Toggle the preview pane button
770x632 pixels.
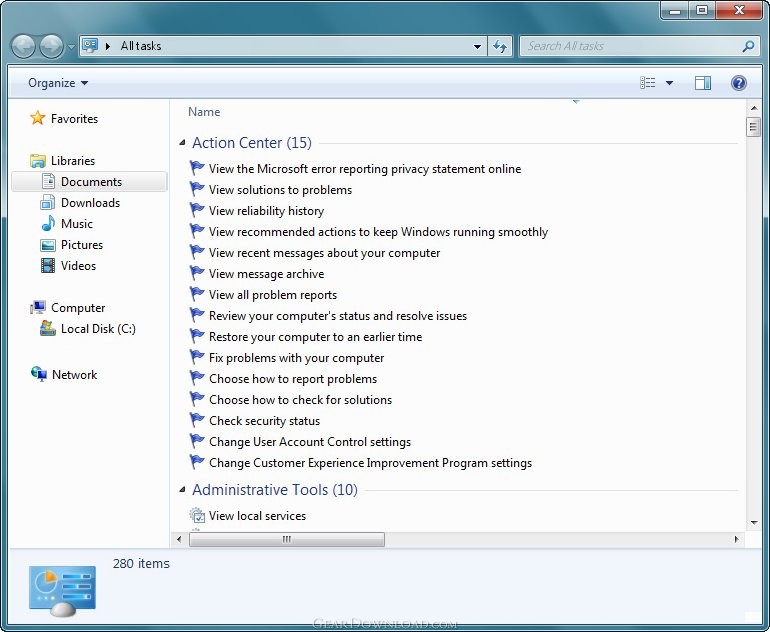click(x=703, y=82)
